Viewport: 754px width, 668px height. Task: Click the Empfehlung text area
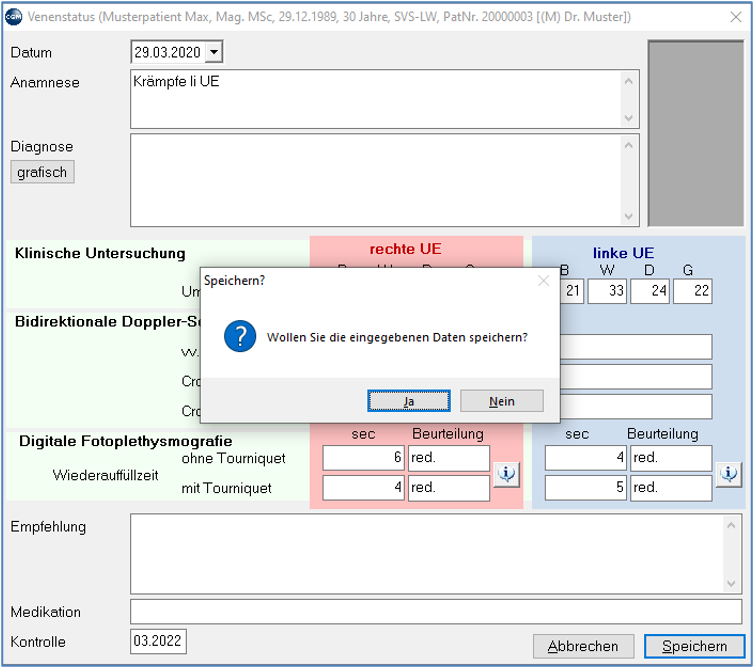(436, 554)
